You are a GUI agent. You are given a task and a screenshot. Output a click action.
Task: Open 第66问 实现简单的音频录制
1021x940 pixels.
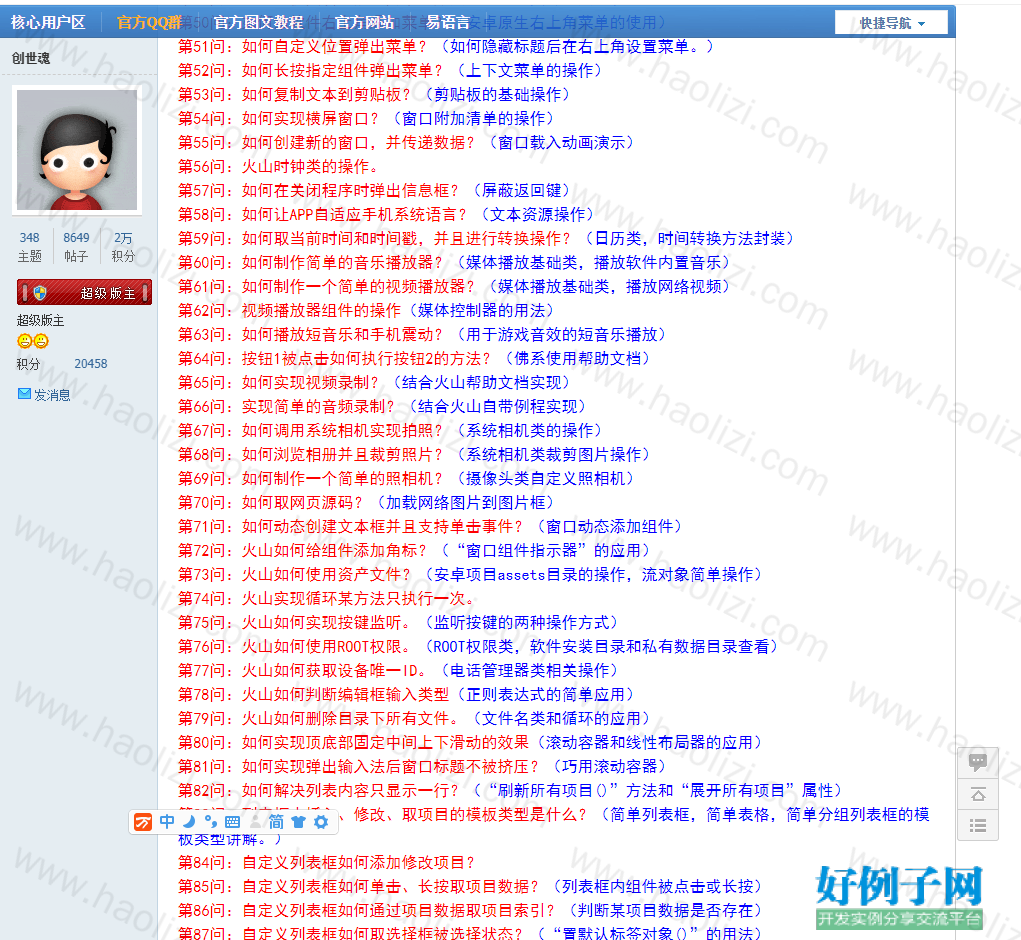[x=382, y=406]
